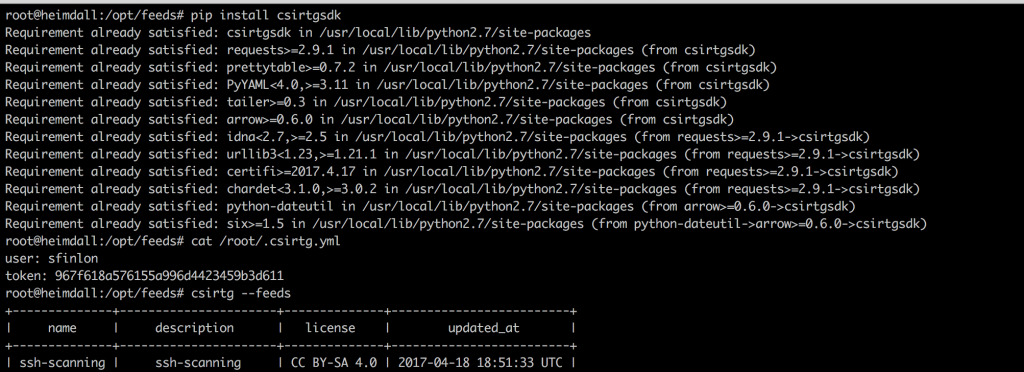Click the prettytable>=0.7.2 requirement line
Screen dimensions: 1024x372
coord(391,67)
